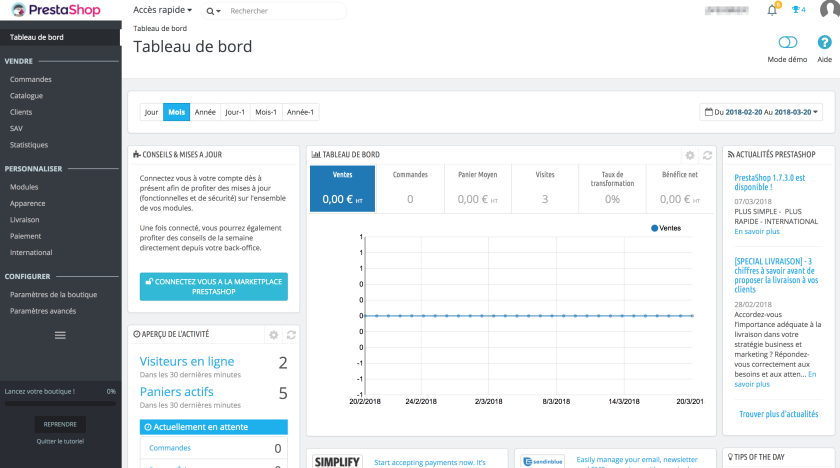Screen dimensions: 840x468
Task: Select the Panier Moyen chart tab
Action: [x=477, y=187]
